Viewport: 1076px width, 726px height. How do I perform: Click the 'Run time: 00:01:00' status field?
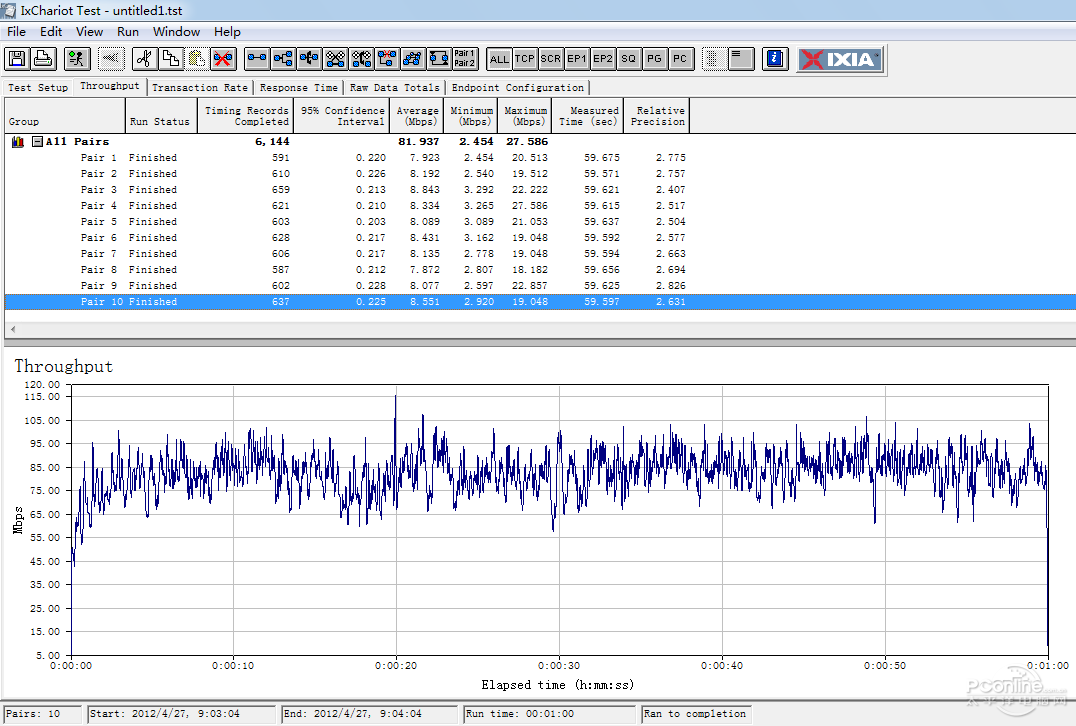tap(550, 714)
